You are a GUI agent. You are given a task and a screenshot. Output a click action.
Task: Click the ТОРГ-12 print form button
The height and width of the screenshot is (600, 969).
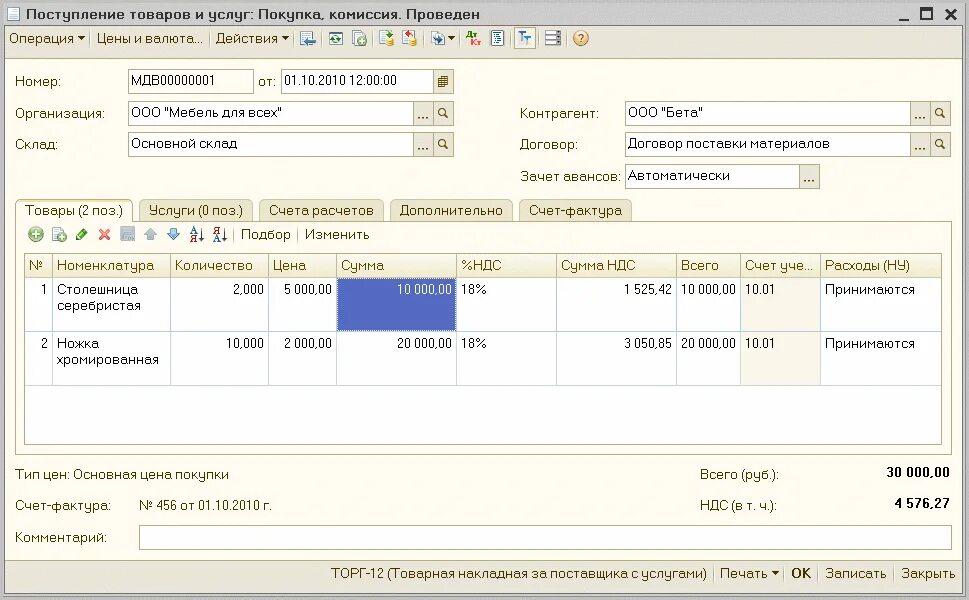518,573
